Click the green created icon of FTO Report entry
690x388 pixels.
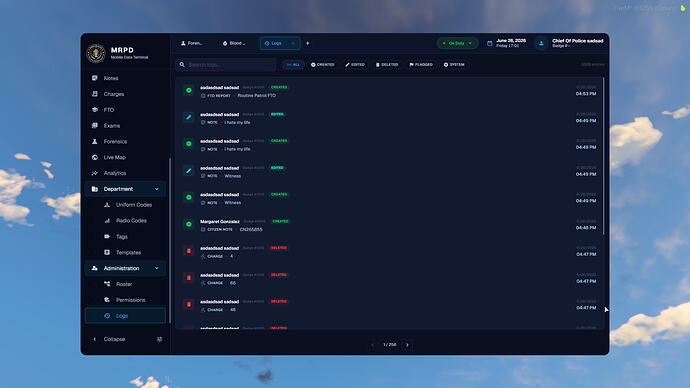coord(189,90)
